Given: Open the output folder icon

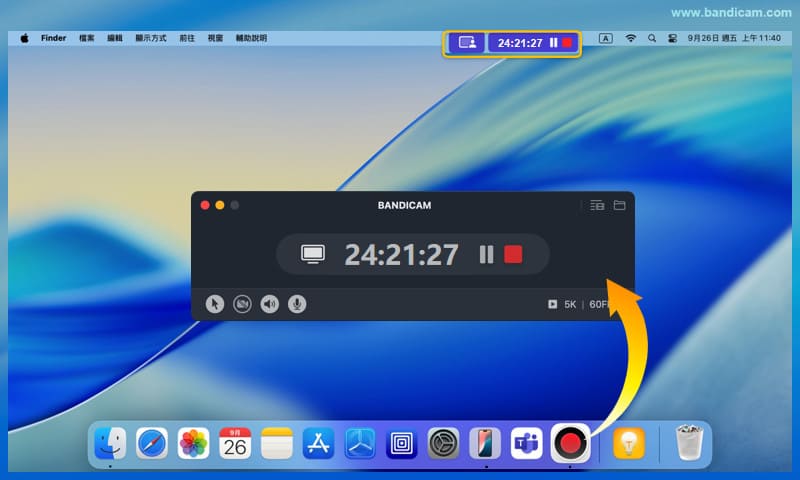Looking at the screenshot, I should click(x=619, y=205).
